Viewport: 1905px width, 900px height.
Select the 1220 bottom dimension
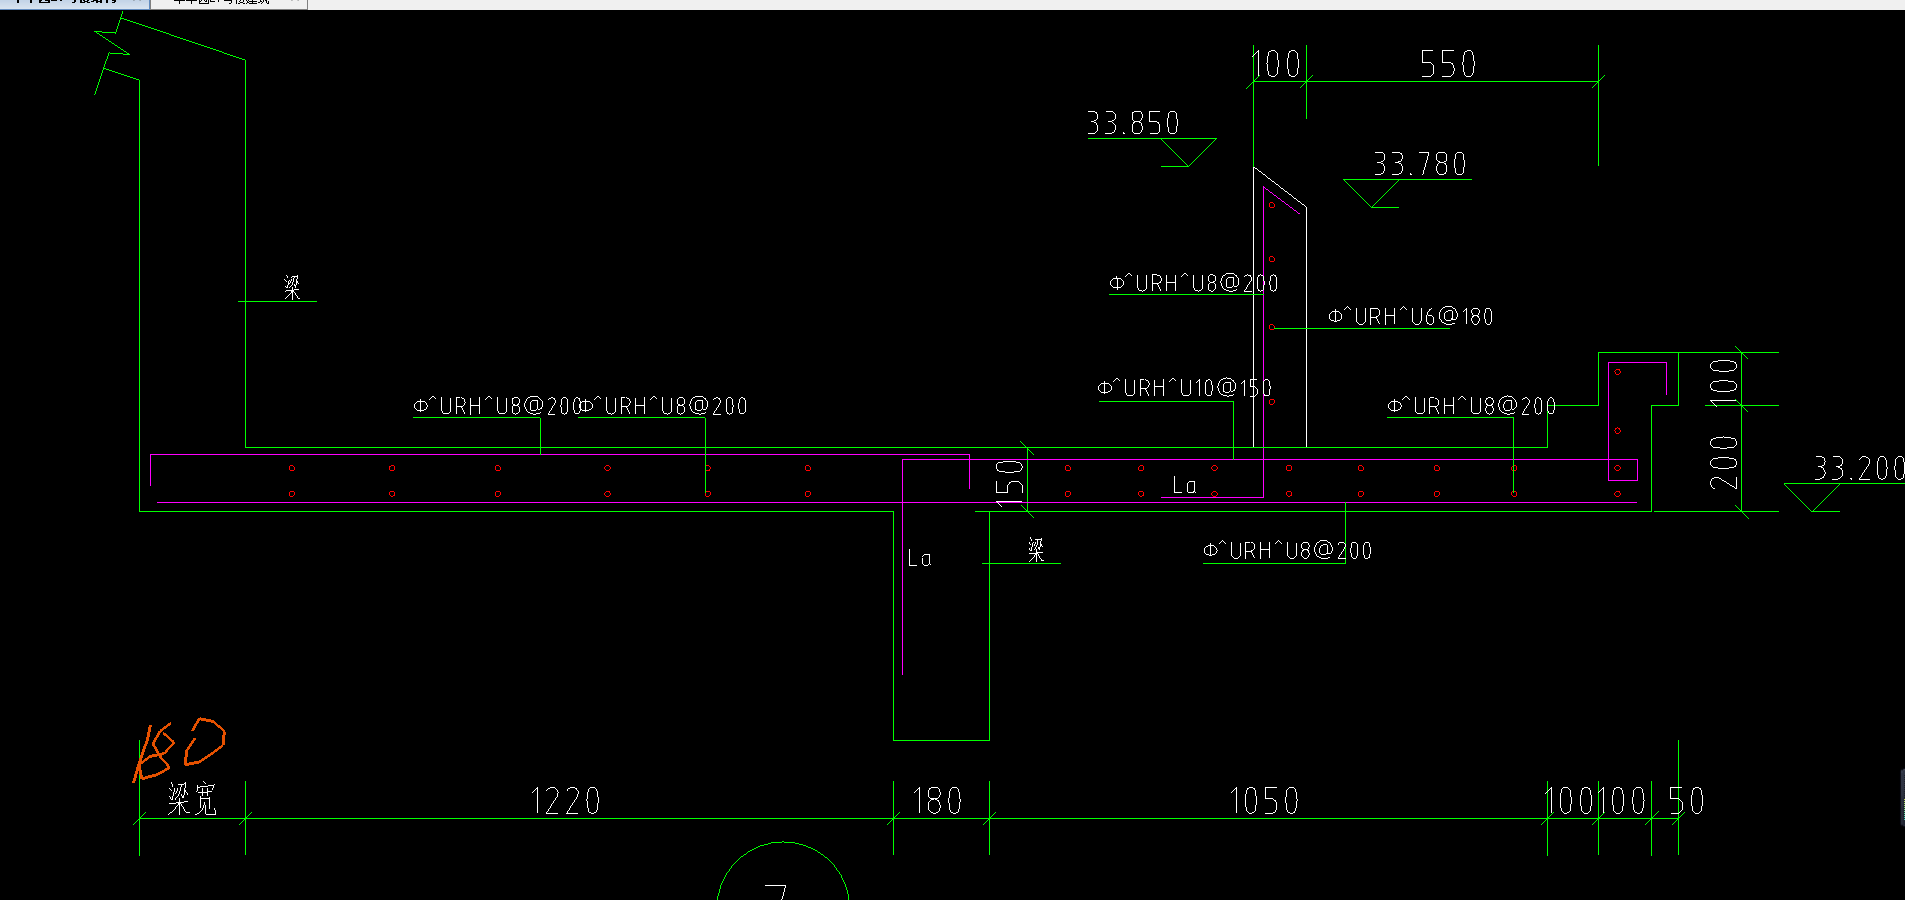pyautogui.click(x=565, y=801)
